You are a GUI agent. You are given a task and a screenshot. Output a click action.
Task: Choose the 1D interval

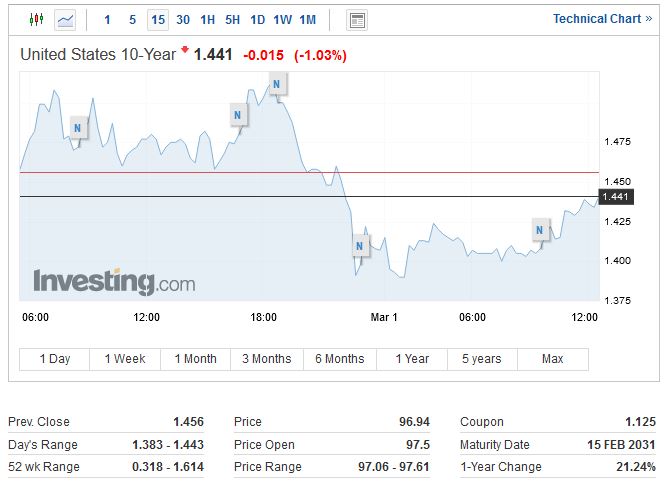point(257,19)
